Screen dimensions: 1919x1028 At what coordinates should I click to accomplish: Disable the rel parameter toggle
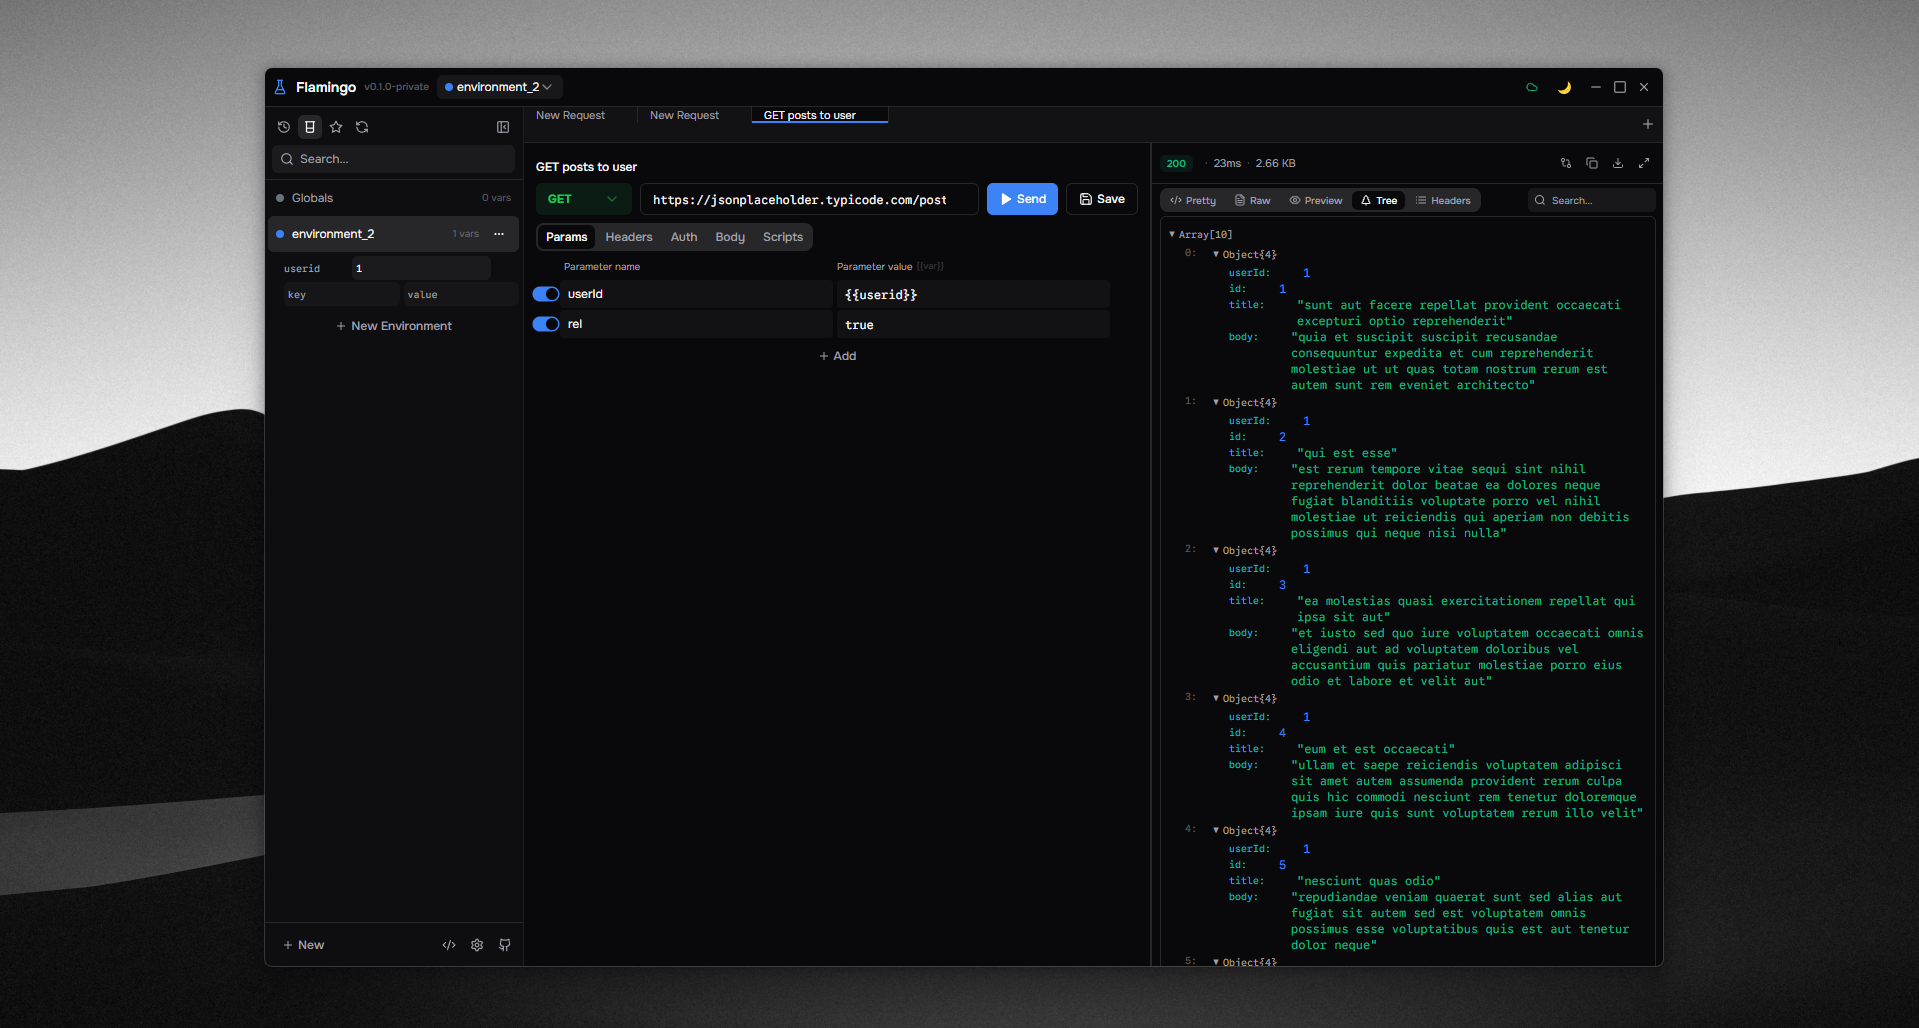coord(546,324)
